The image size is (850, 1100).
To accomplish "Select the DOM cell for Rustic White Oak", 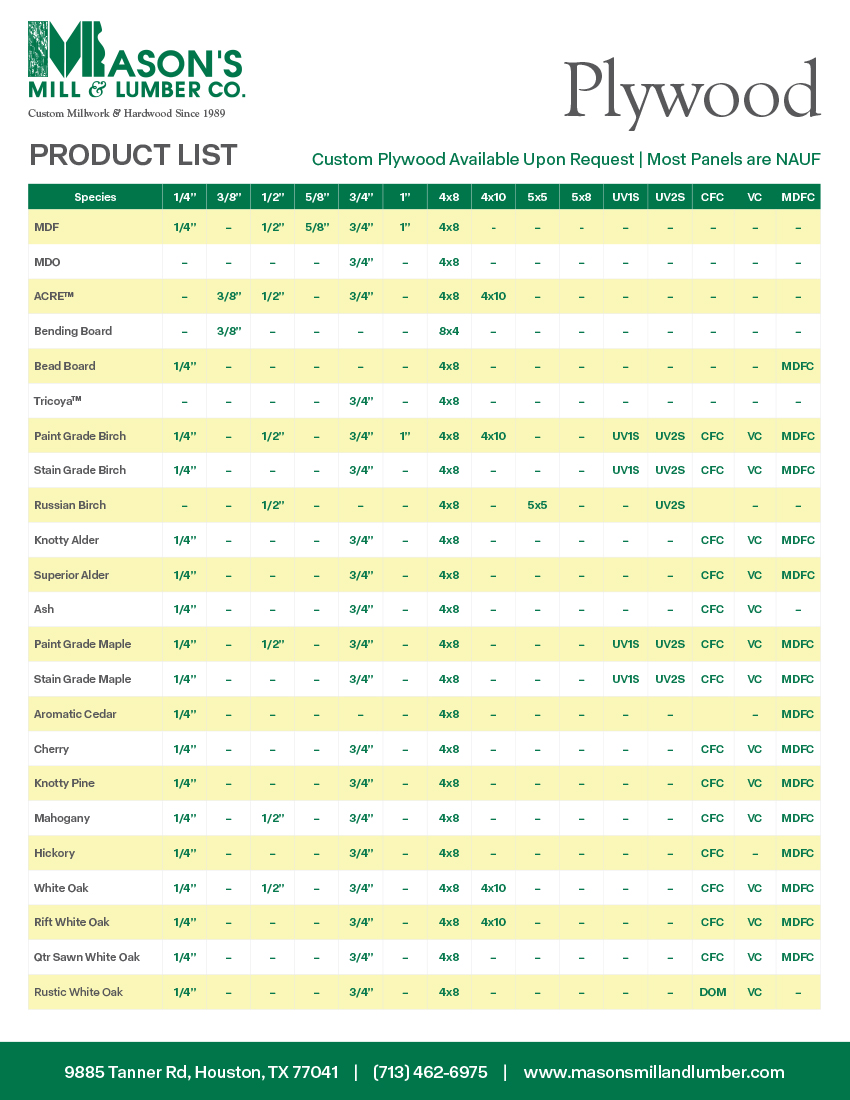I will pyautogui.click(x=712, y=992).
